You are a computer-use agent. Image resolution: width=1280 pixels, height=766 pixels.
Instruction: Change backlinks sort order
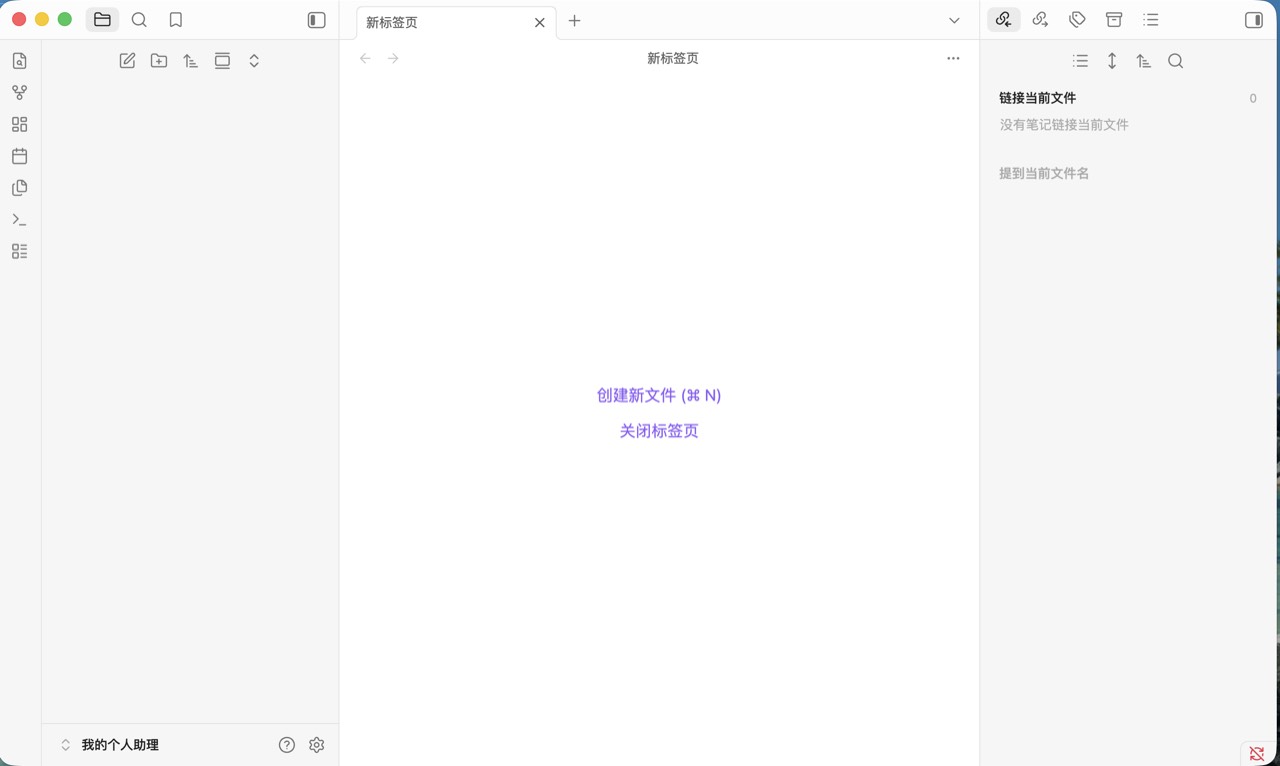1144,61
